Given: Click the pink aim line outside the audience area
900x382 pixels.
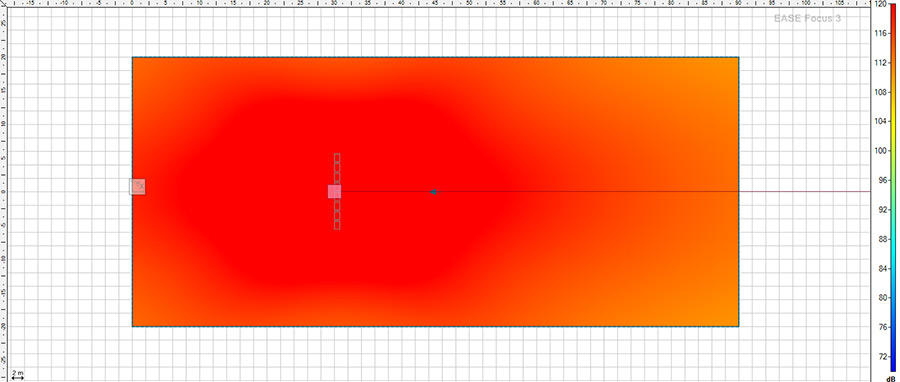Looking at the screenshot, I should (805, 192).
